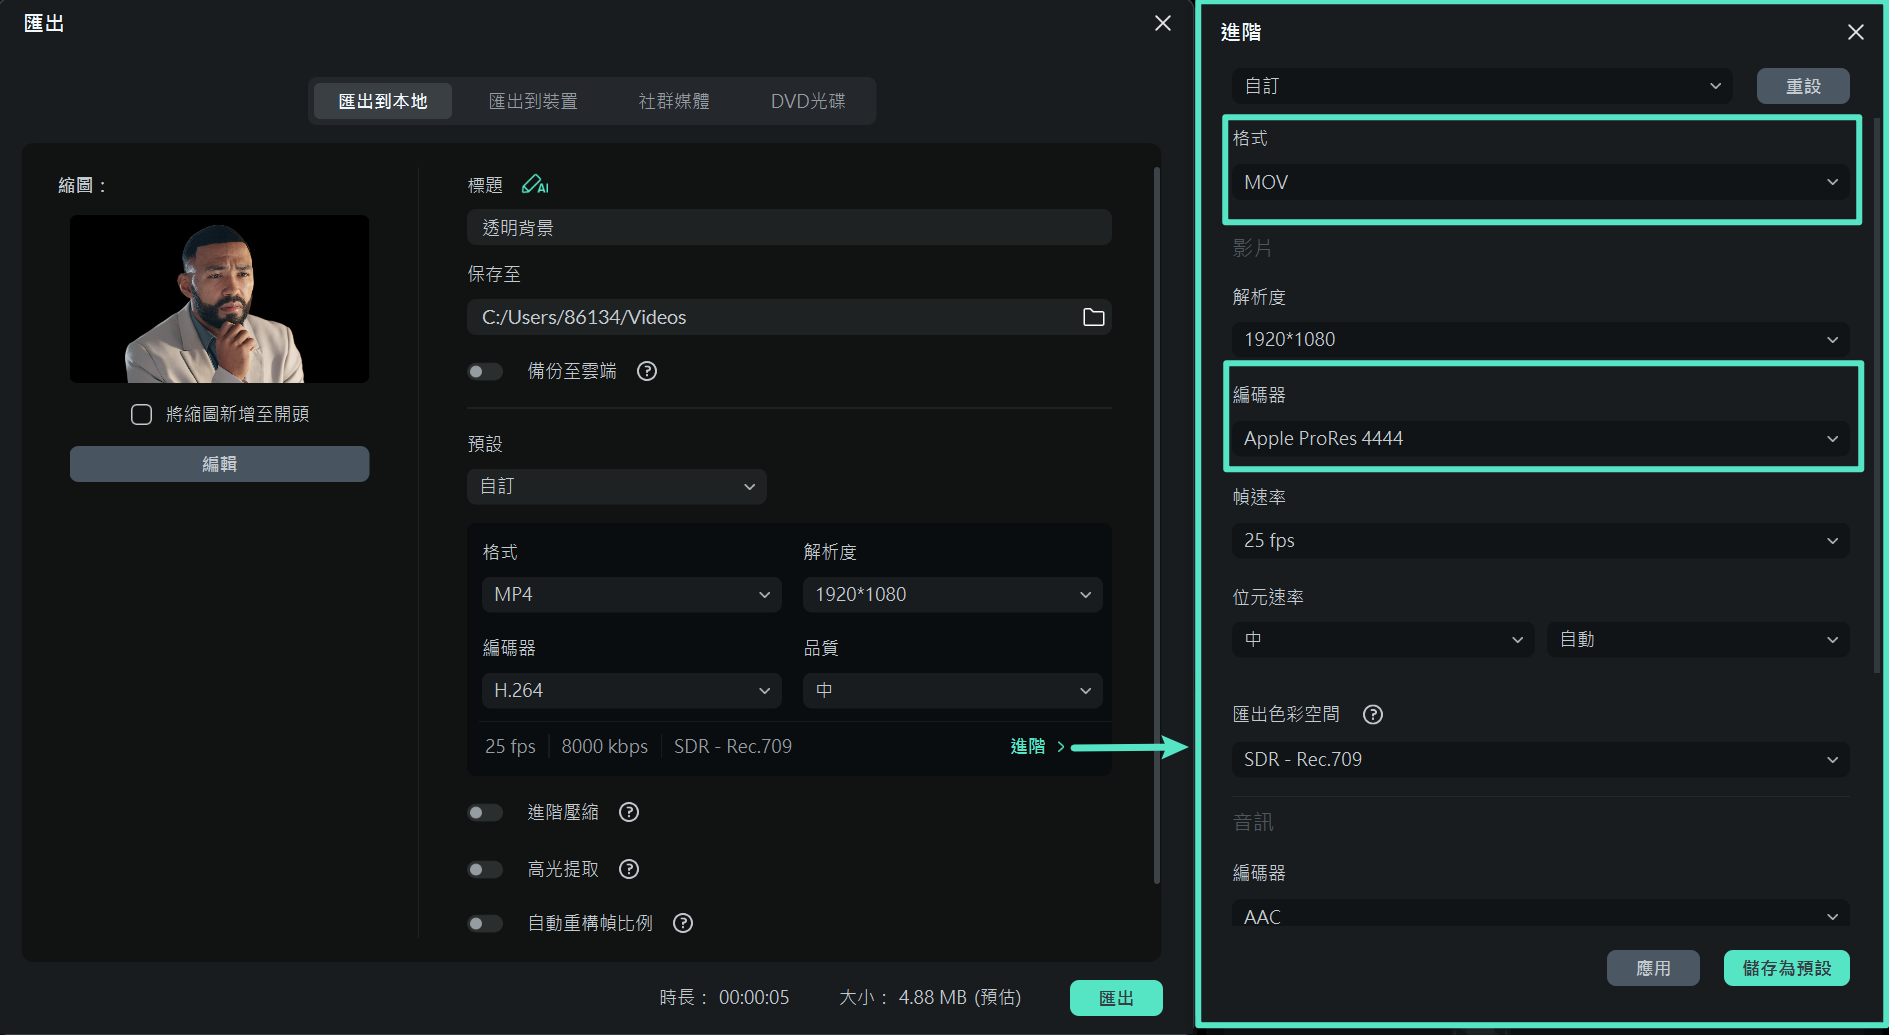Screen dimensions: 1889x1035
Task: Click the help icon next to 備份至雲端
Action: click(x=646, y=371)
